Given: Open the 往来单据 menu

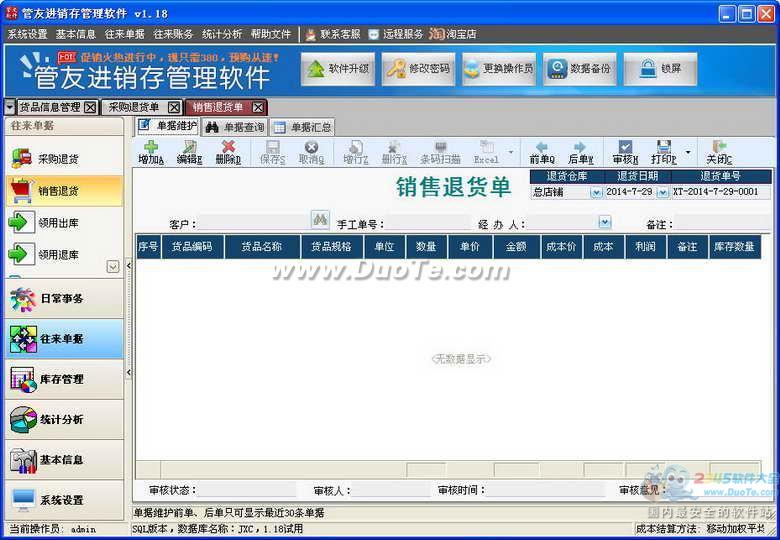Looking at the screenshot, I should (124, 34).
